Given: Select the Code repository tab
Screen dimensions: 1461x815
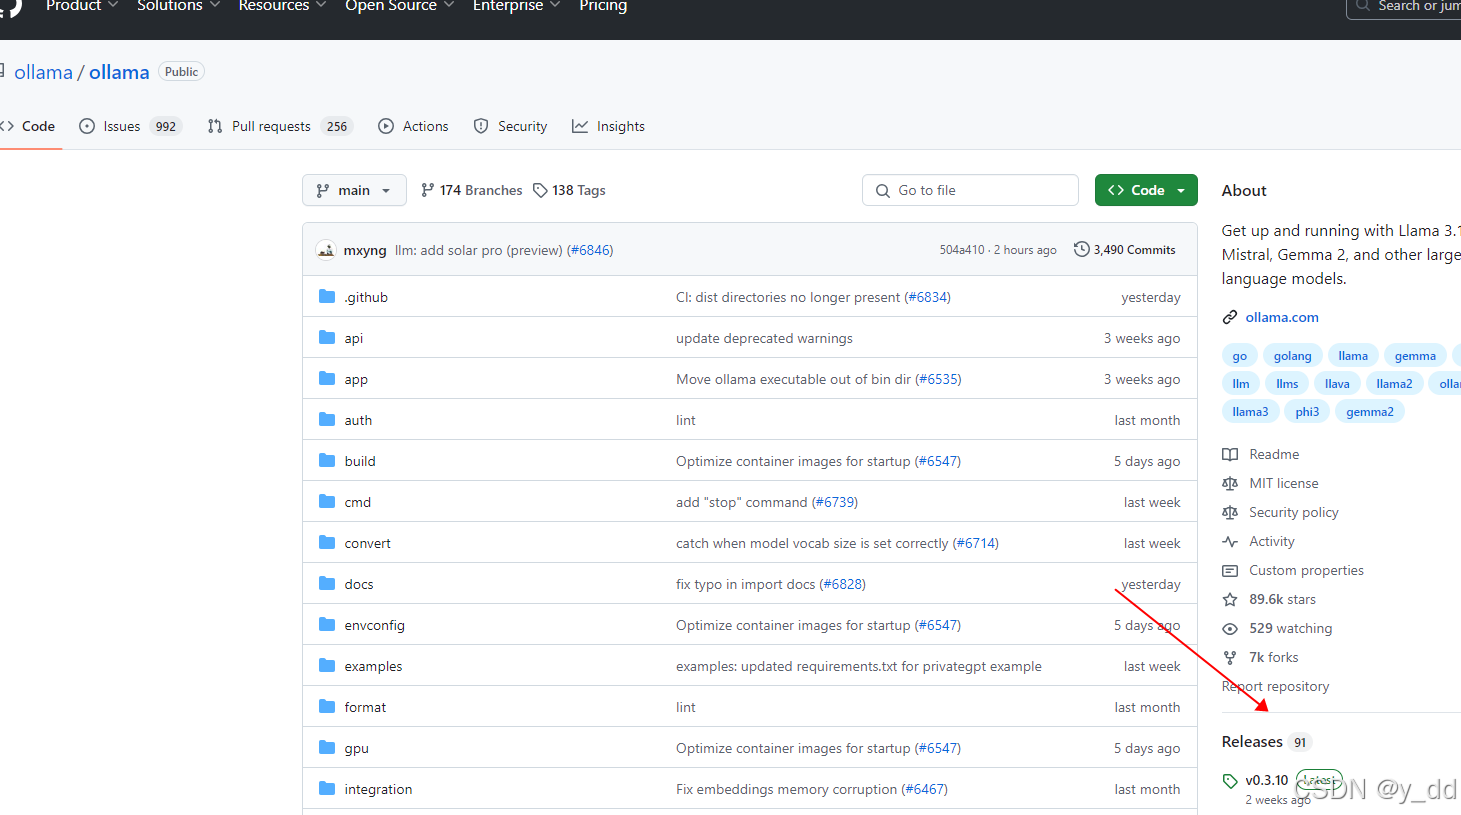Looking at the screenshot, I should pyautogui.click(x=28, y=126).
